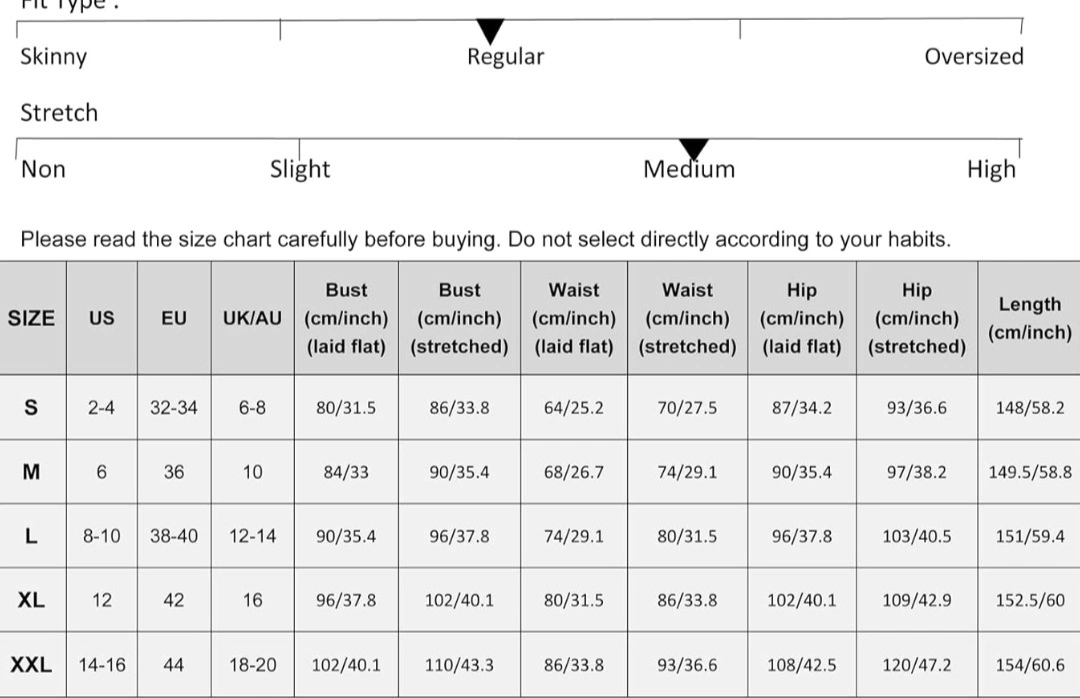Click the 149.5/58.8 length cell
This screenshot has height=698, width=1080.
[x=1030, y=472]
